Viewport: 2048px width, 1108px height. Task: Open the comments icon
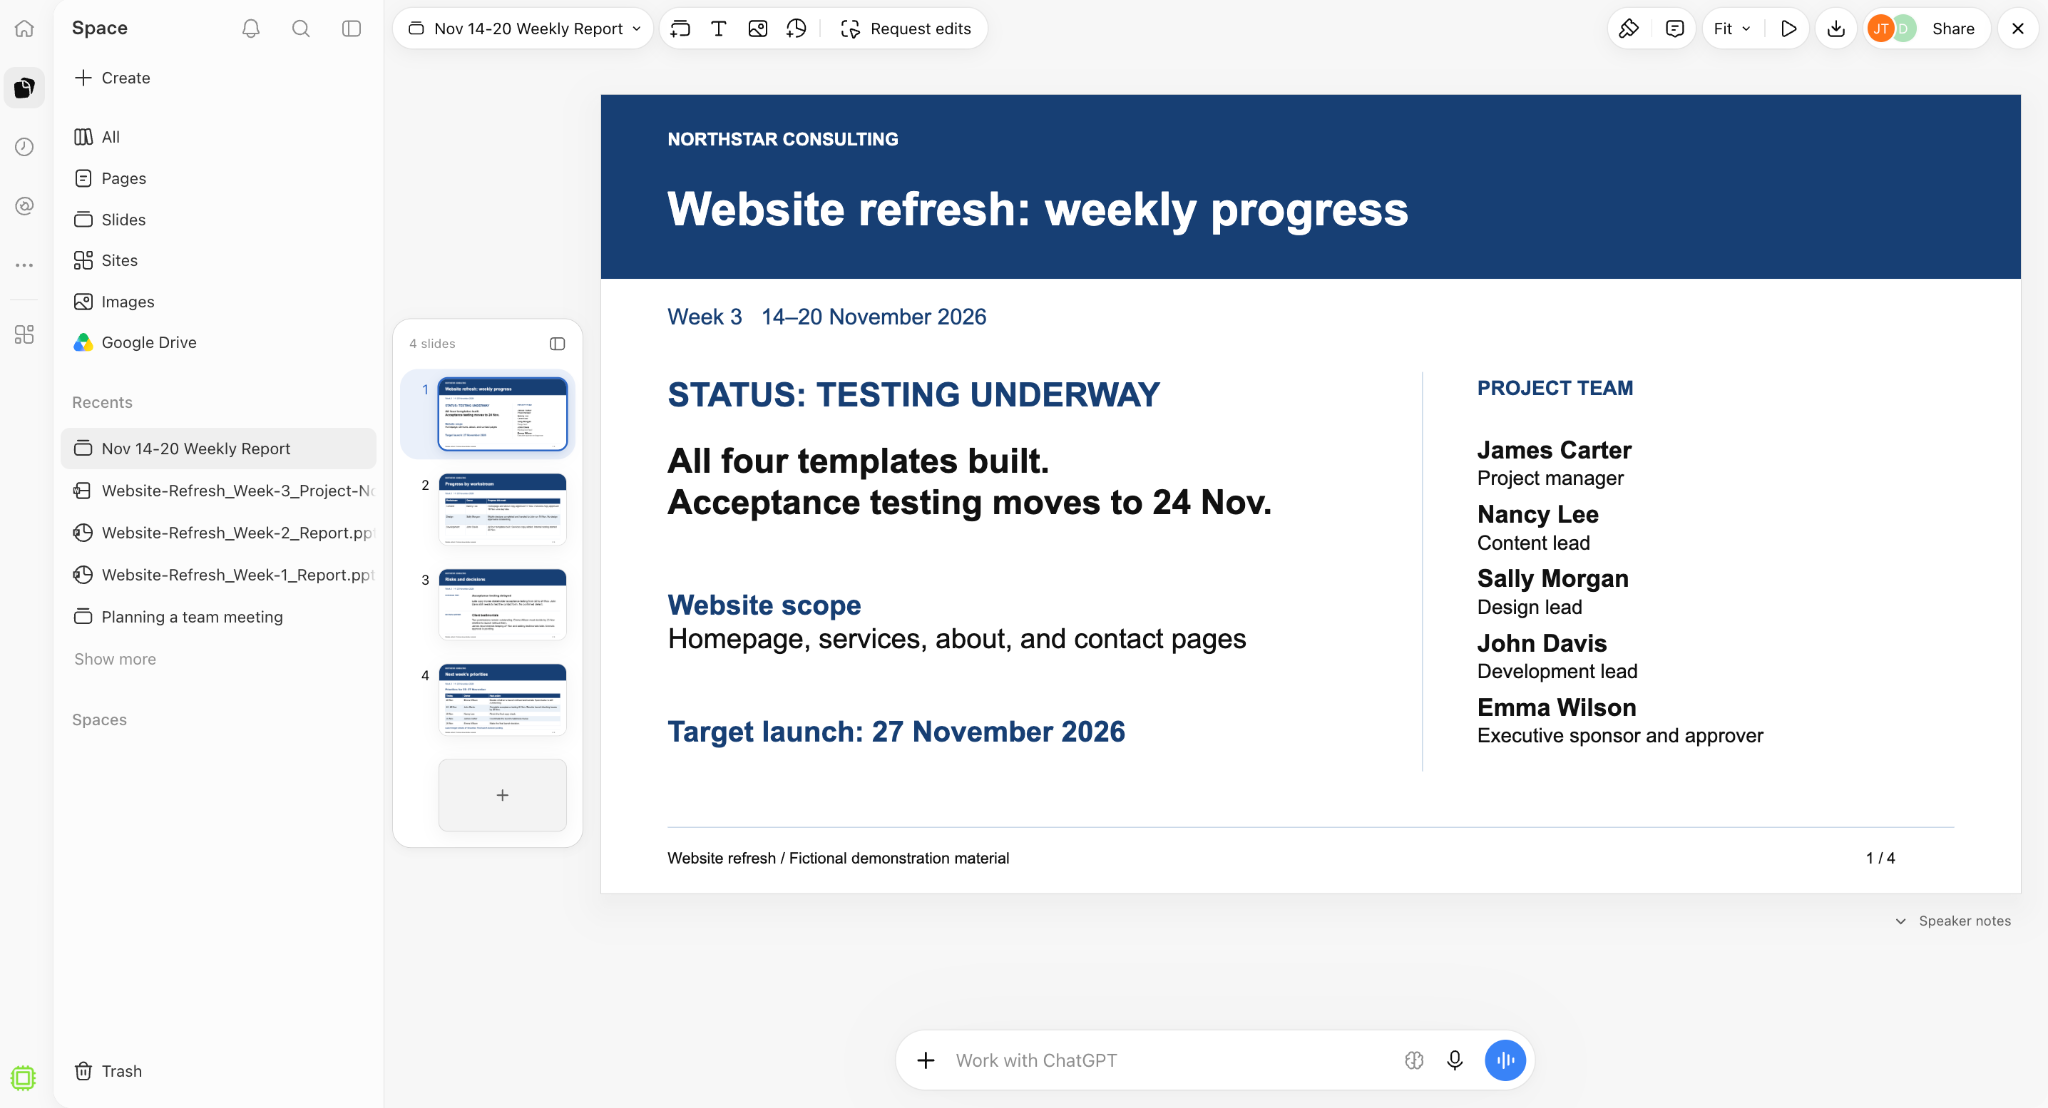[1675, 29]
